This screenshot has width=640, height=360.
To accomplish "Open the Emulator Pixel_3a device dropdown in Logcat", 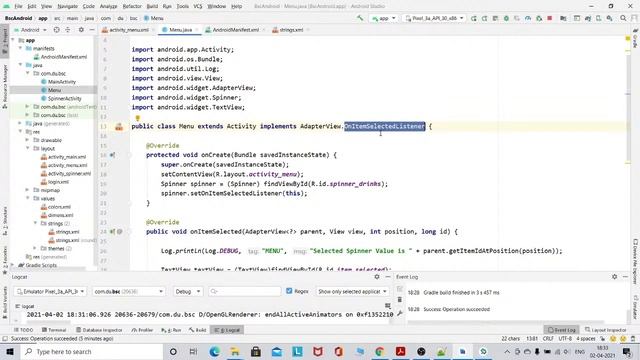I will [50, 291].
